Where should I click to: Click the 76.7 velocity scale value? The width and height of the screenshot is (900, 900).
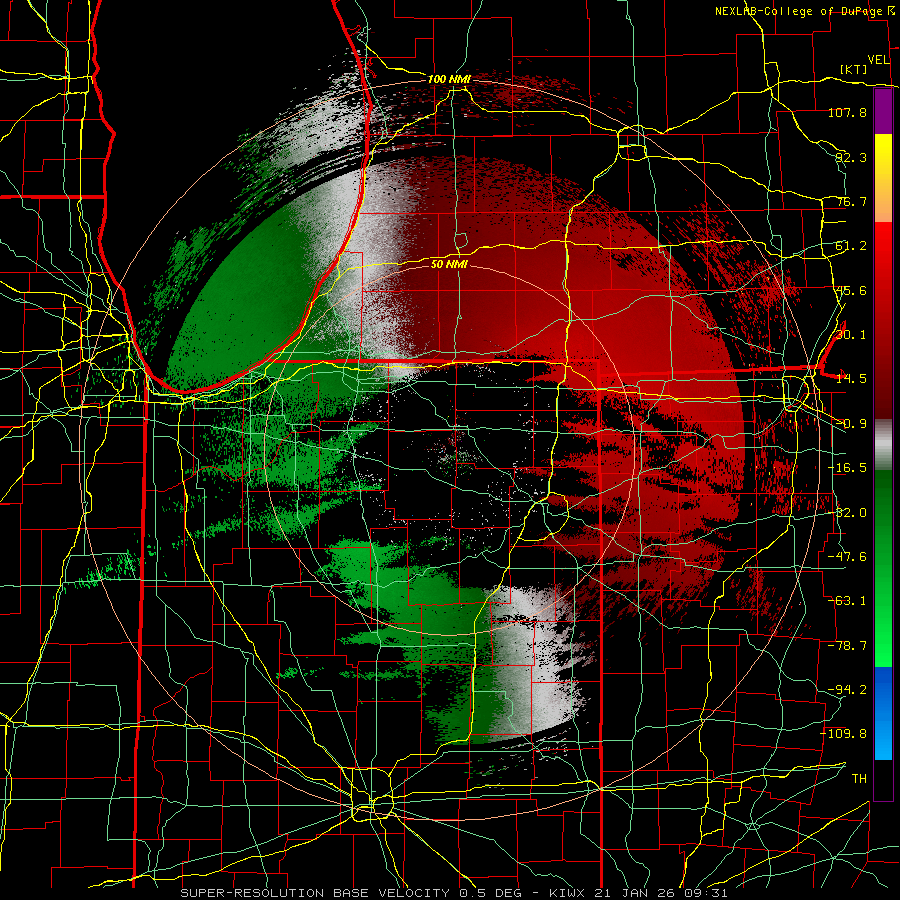pyautogui.click(x=851, y=201)
